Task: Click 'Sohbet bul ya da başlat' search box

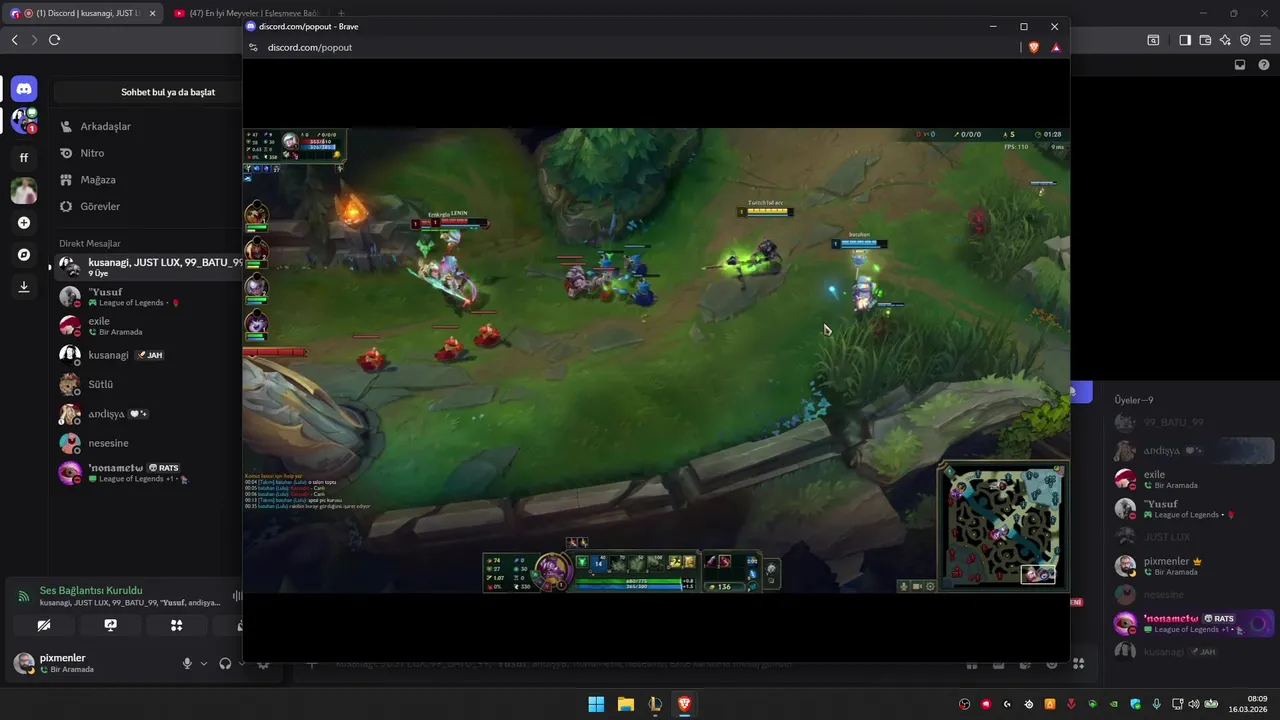Action: click(148, 92)
